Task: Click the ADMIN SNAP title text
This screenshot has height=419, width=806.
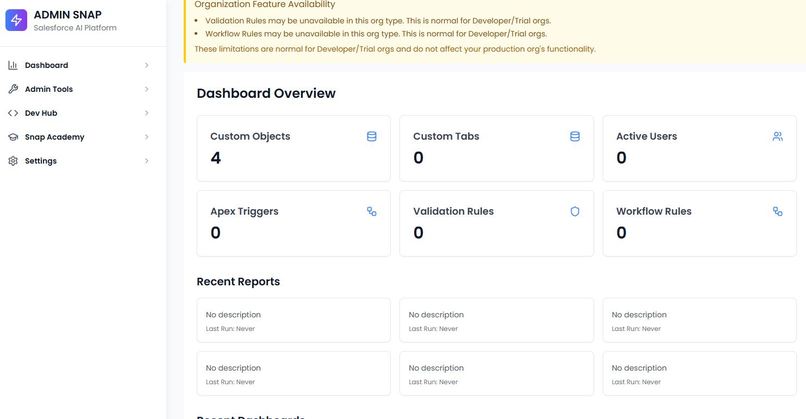Action: (x=68, y=15)
